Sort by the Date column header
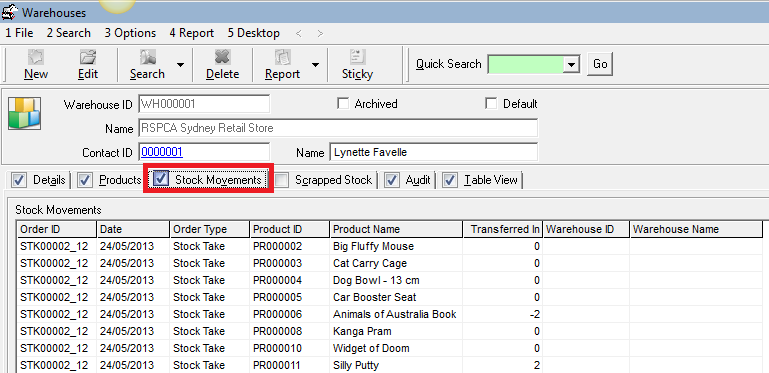Viewport: 769px width, 373px height. 133,229
